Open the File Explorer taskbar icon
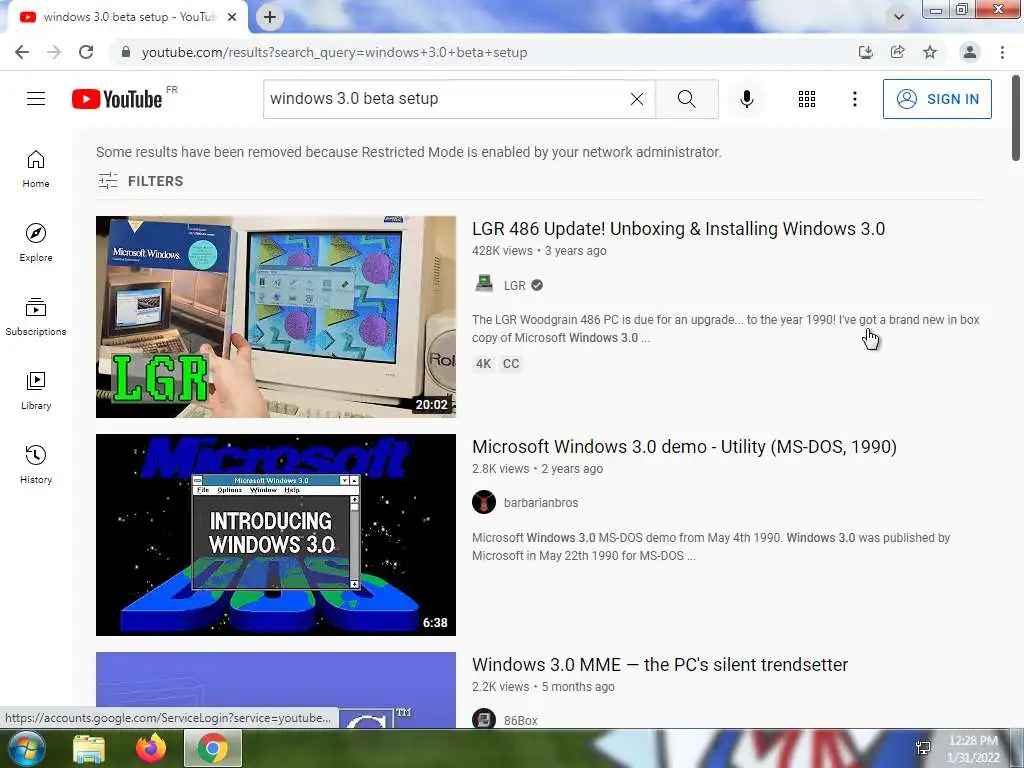 click(x=89, y=748)
